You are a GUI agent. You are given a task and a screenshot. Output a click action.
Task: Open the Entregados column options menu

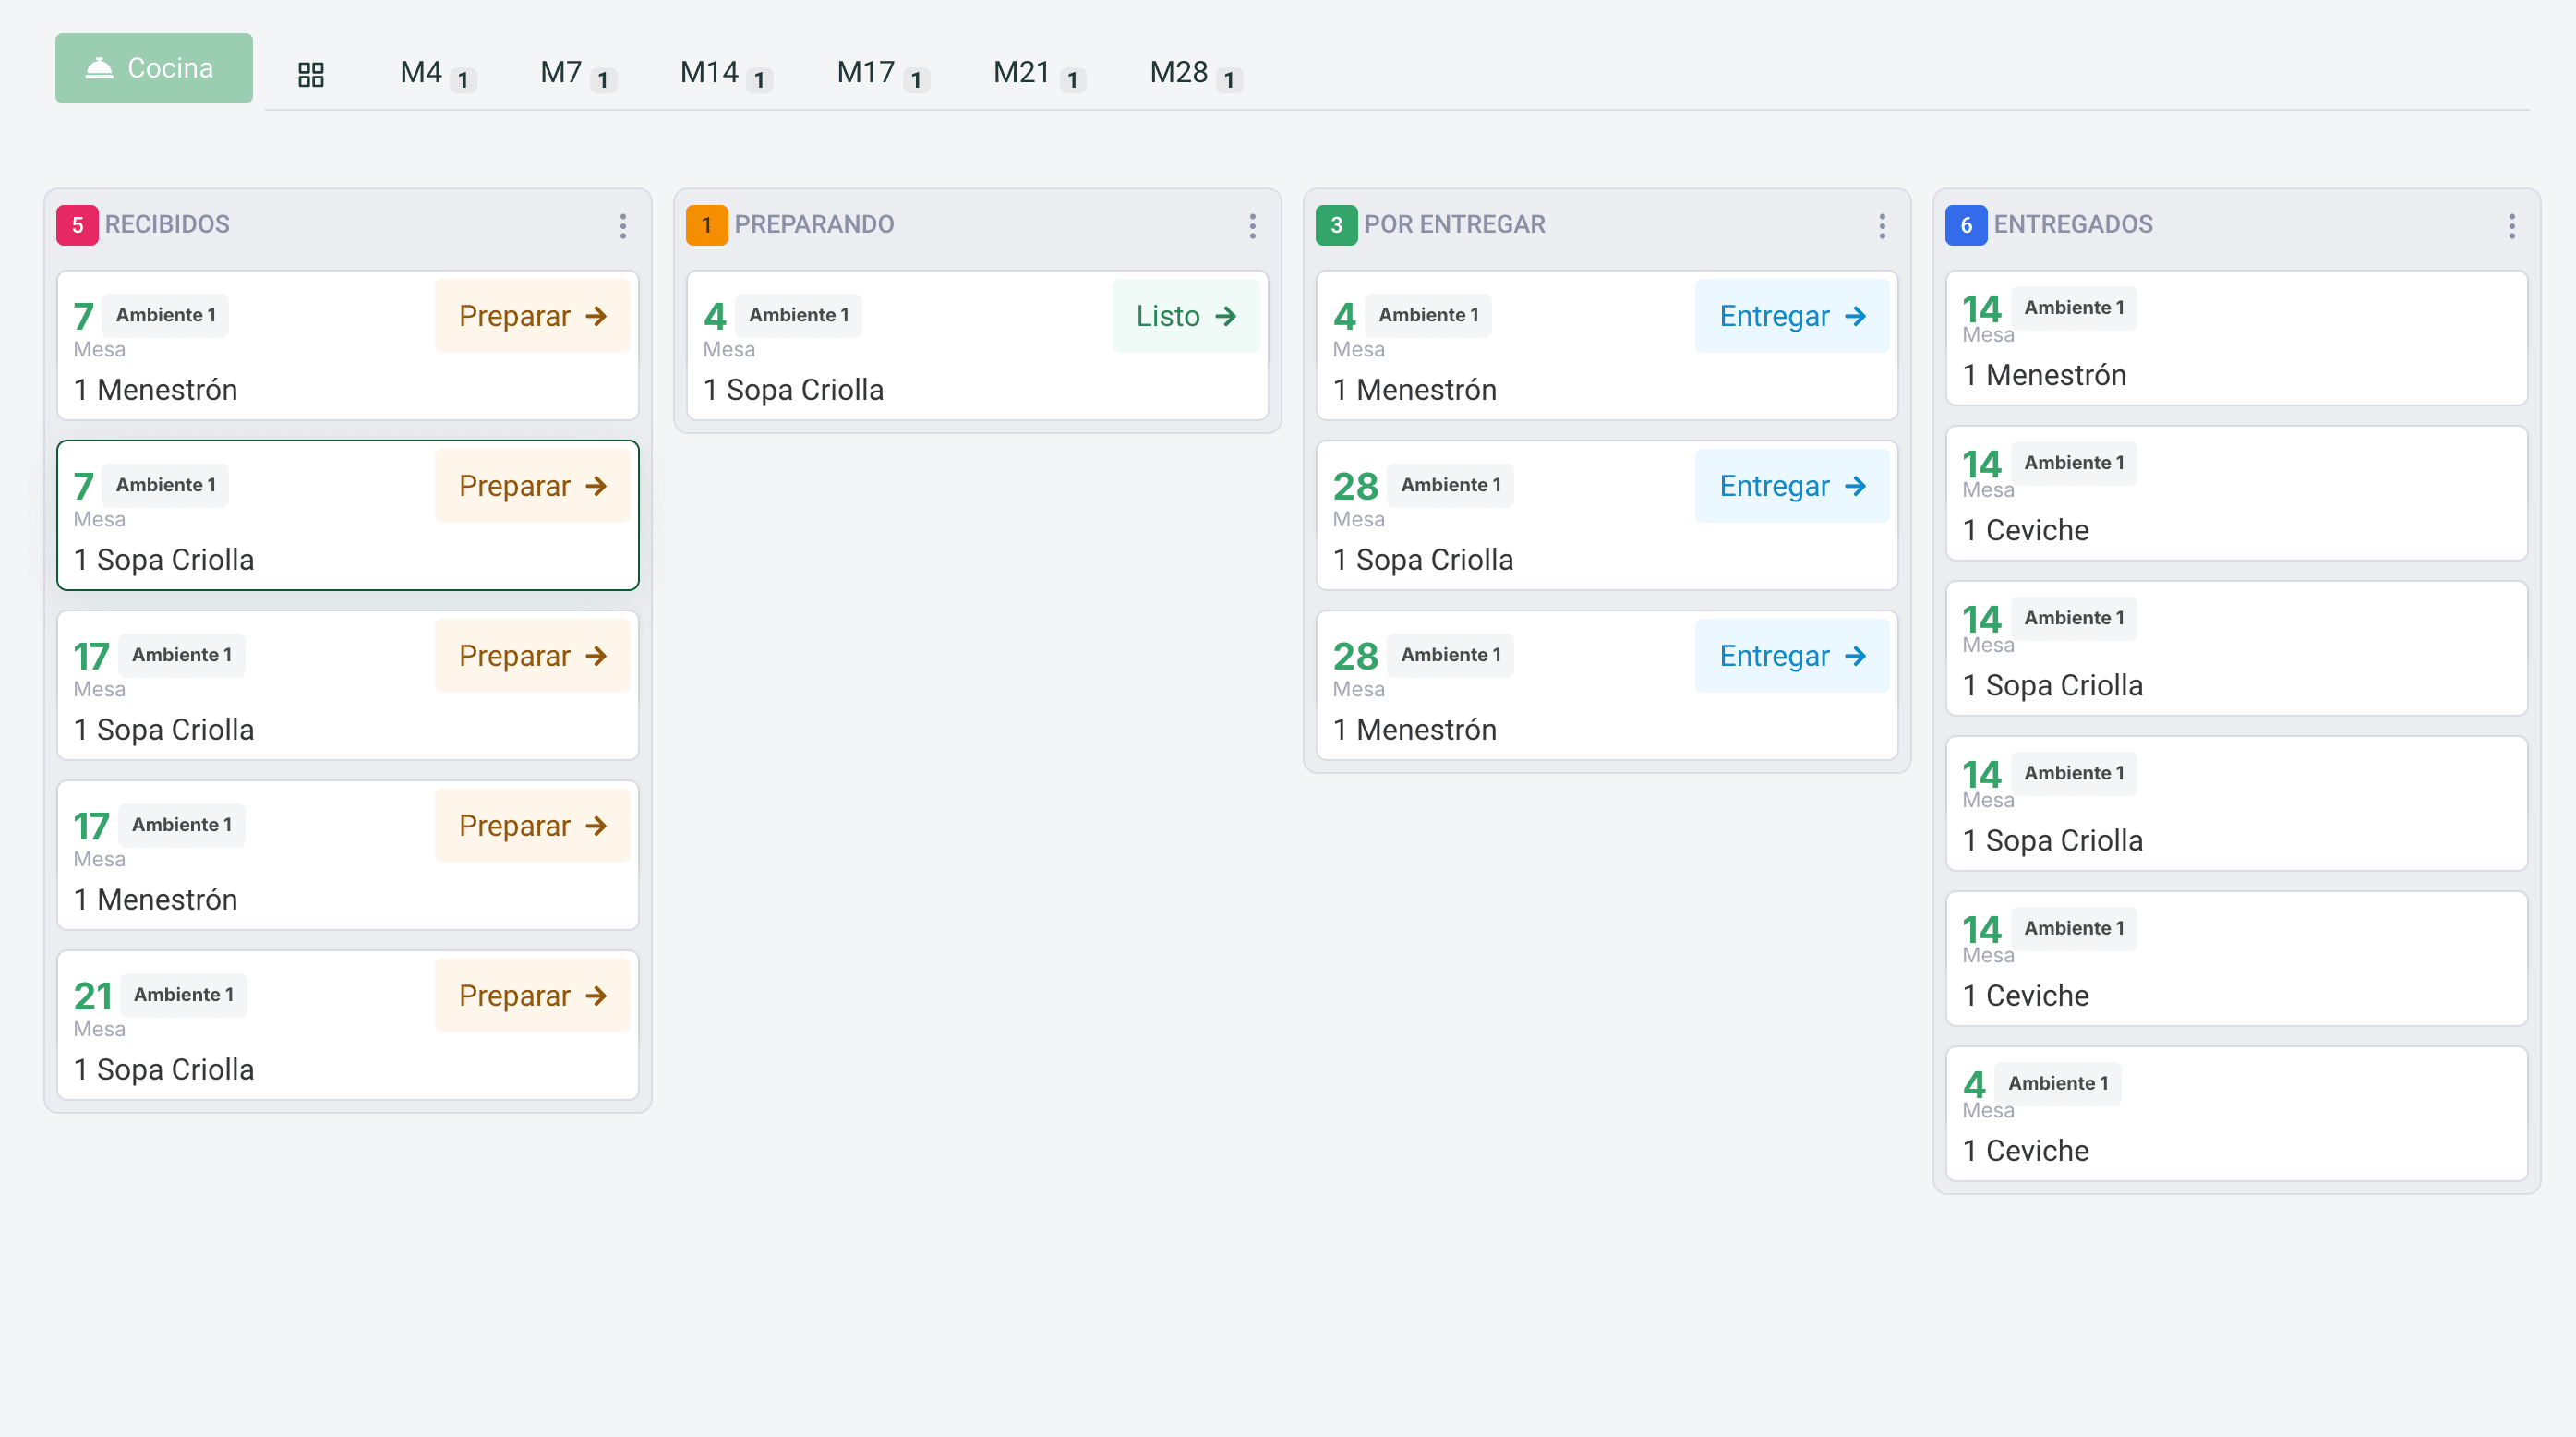[x=2510, y=225]
